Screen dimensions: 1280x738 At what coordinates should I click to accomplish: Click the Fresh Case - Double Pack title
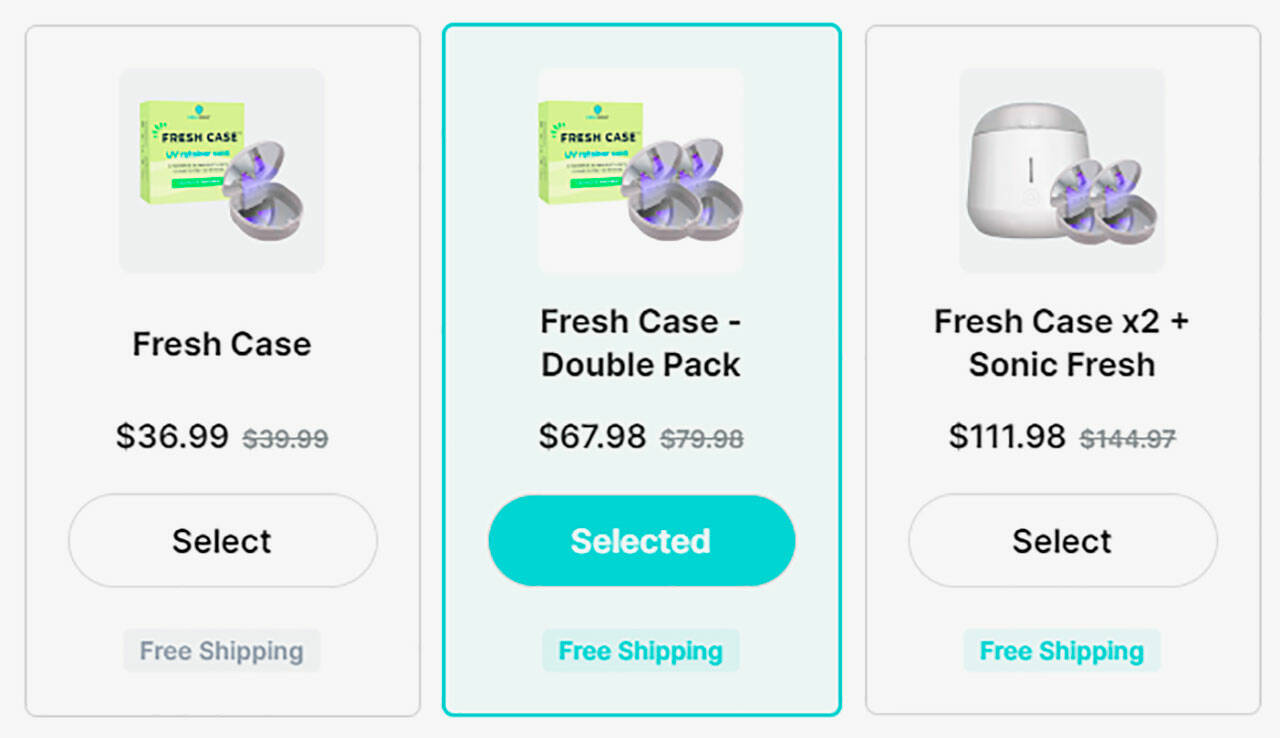coord(641,343)
